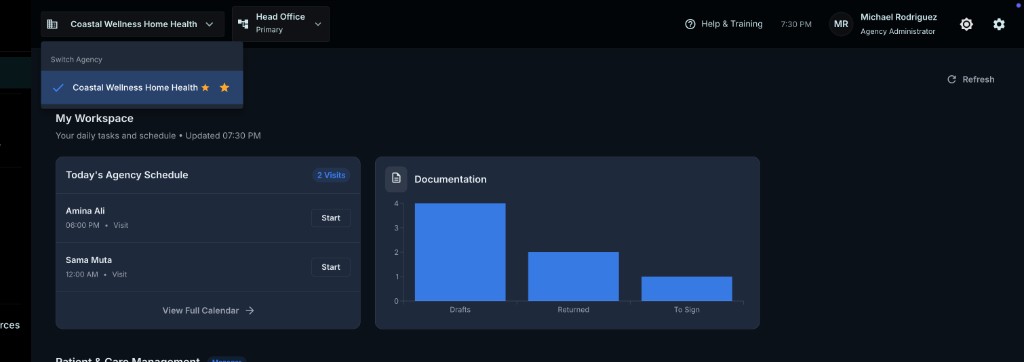Click the Amina Ali name
The height and width of the screenshot is (362, 1024).
(x=85, y=211)
